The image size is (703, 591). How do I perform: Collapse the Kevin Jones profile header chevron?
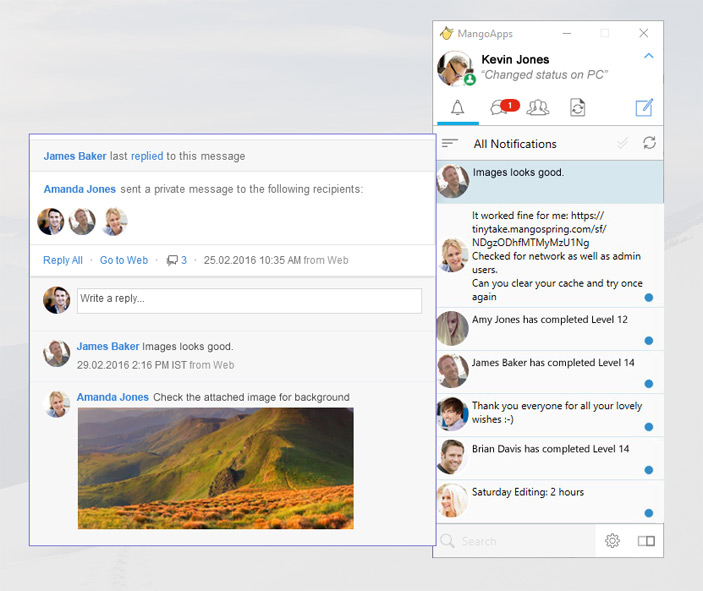tap(648, 56)
